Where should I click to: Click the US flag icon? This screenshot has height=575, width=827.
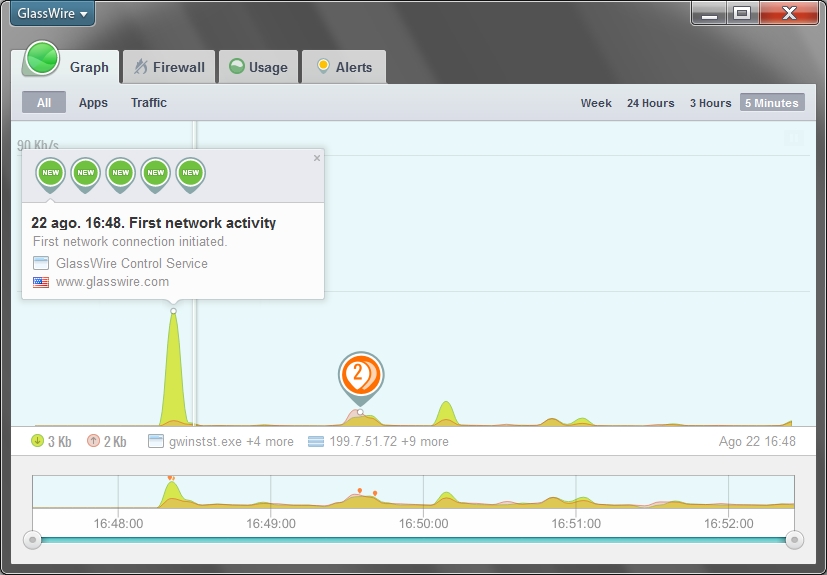click(x=41, y=282)
